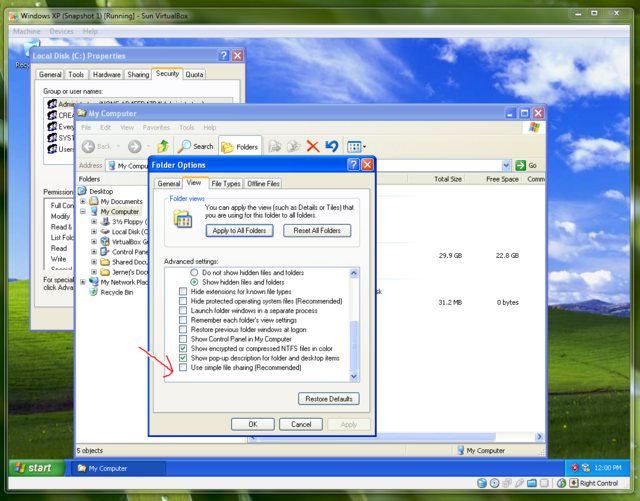This screenshot has height=501, width=640.
Task: Click VirtualBox network status icon
Action: point(507,483)
